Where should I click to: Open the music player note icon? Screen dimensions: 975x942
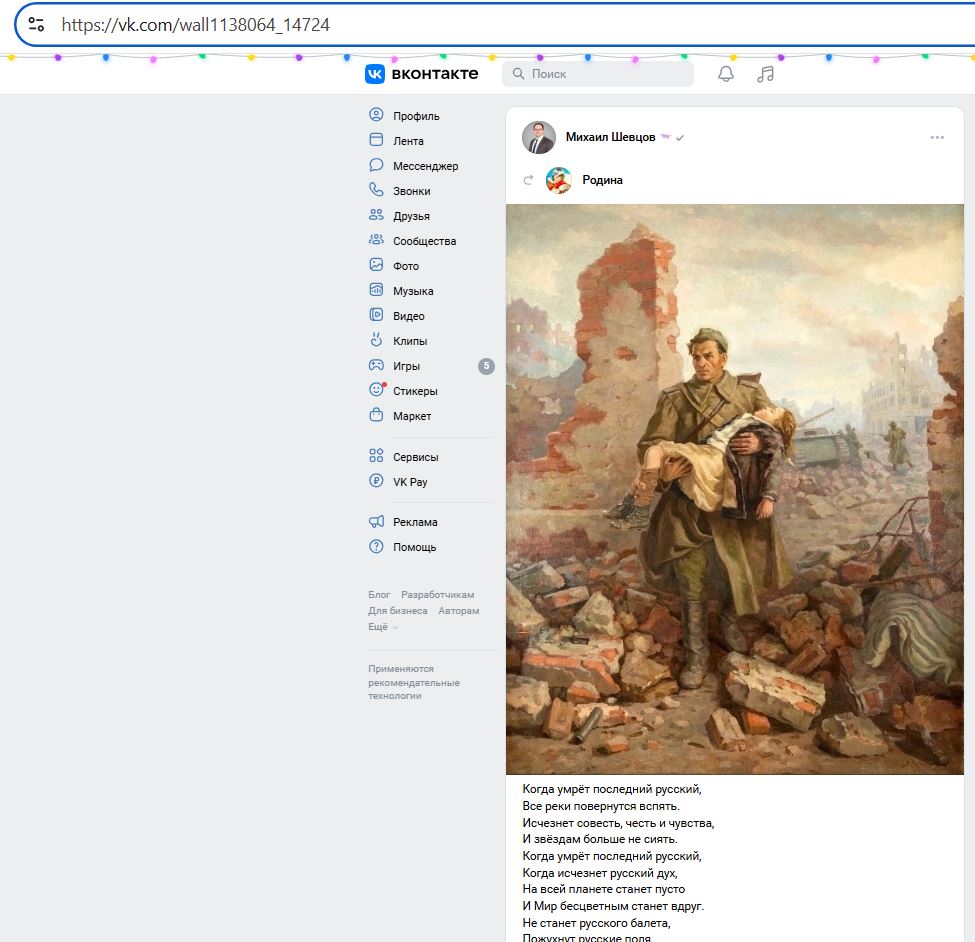pos(765,74)
